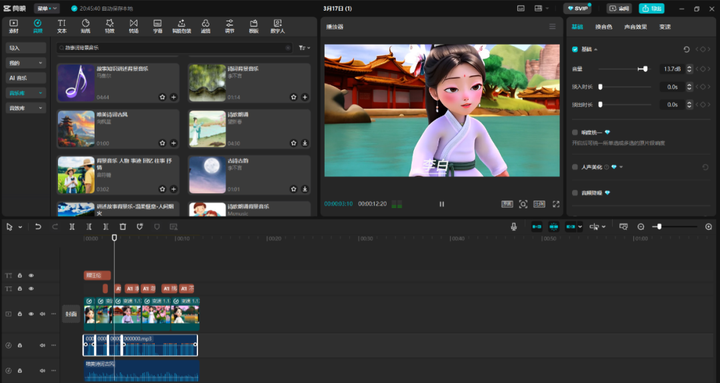Click the undo arrow in timeline toolbar
The height and width of the screenshot is (383, 720).
(38, 227)
